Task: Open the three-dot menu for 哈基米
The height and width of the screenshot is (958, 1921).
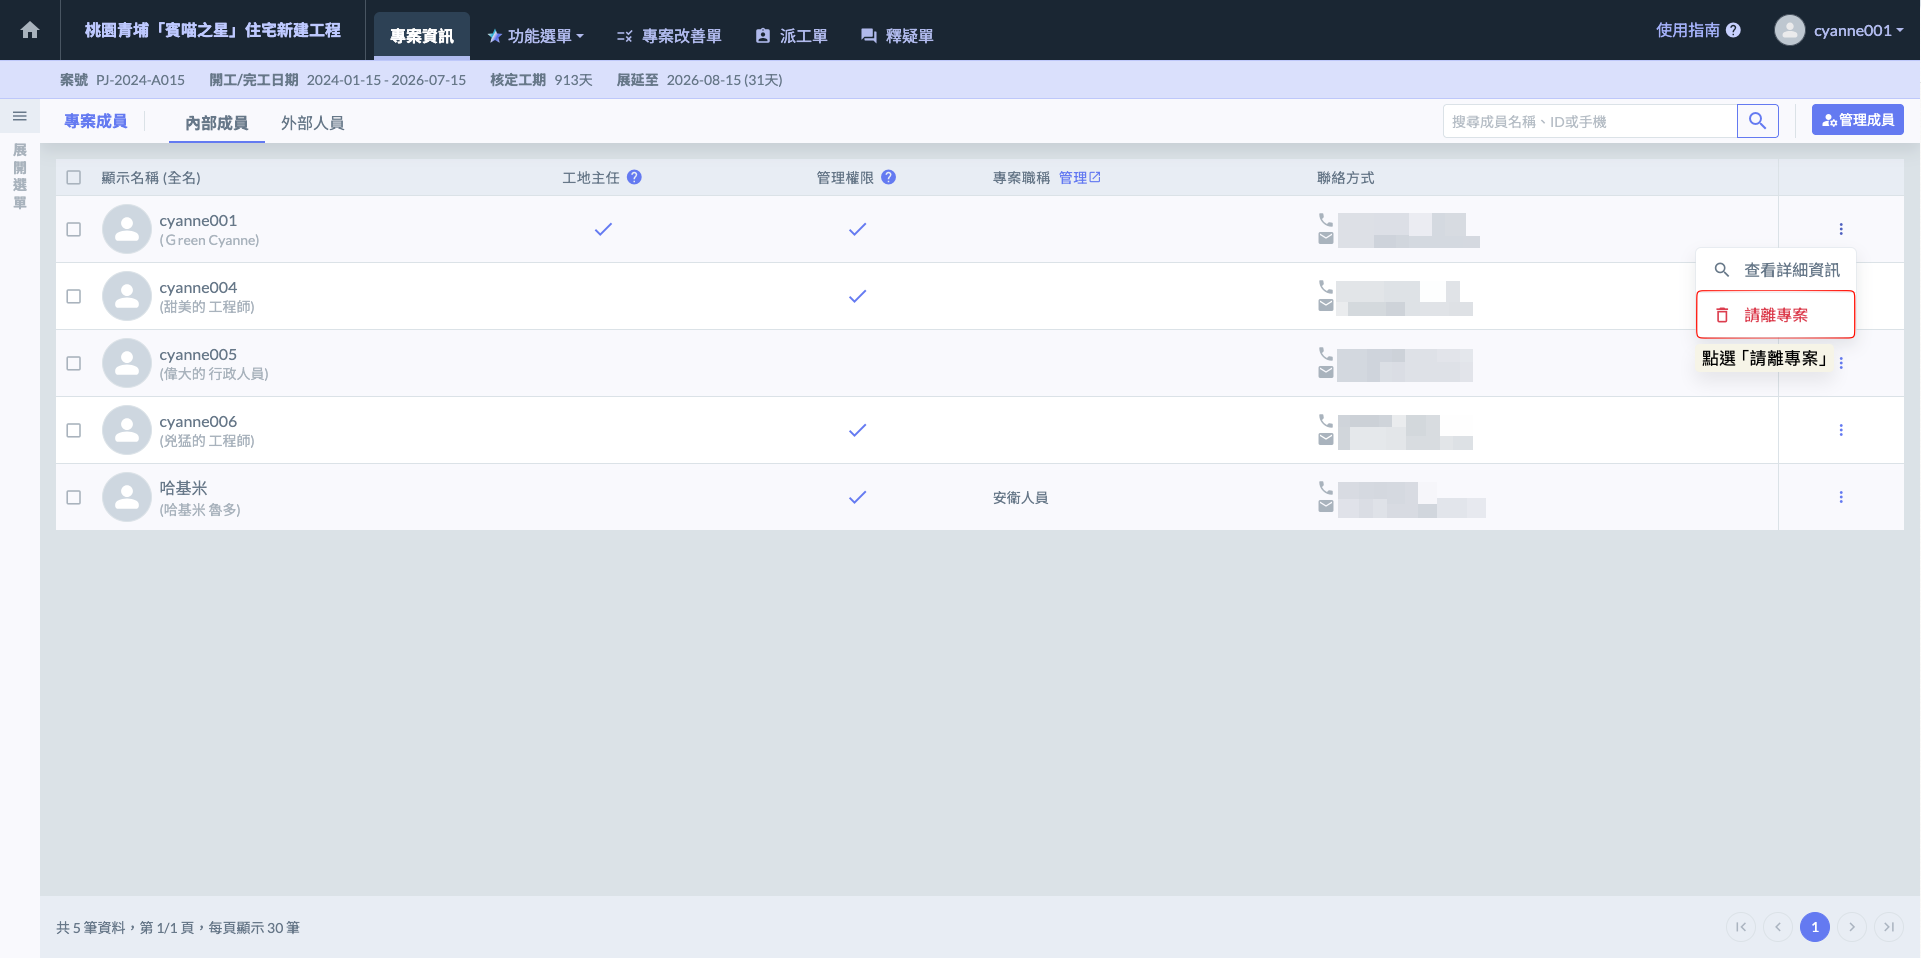Action: coord(1840,497)
